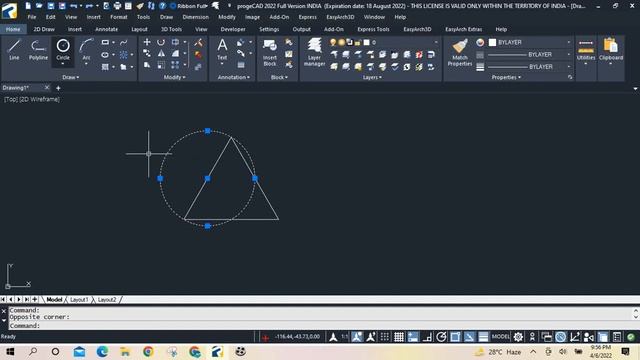
Task: Click the Save icon in quick access toolbar
Action: point(51,6)
